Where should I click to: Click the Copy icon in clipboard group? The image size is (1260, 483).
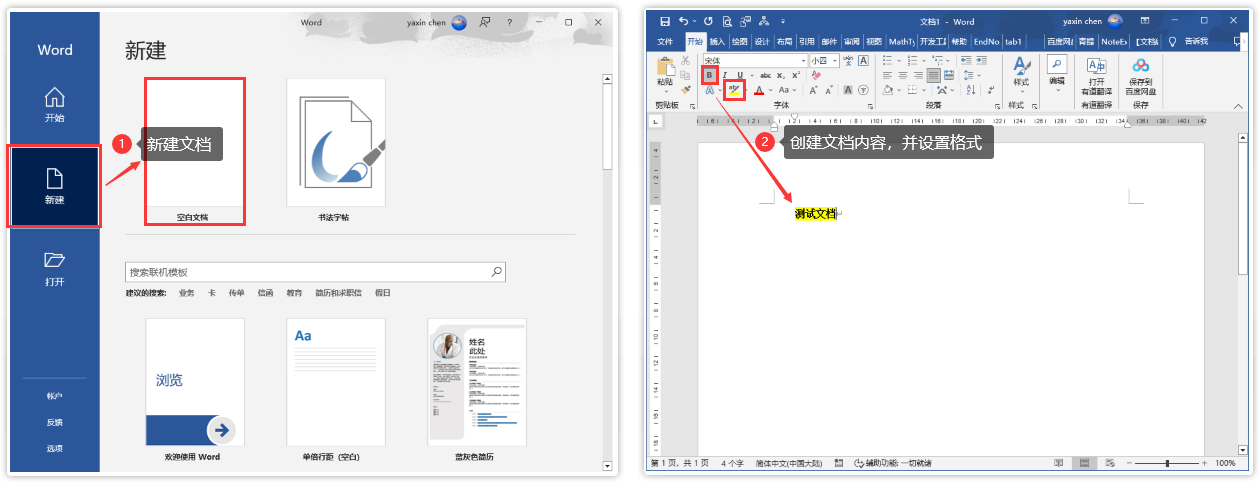[685, 75]
